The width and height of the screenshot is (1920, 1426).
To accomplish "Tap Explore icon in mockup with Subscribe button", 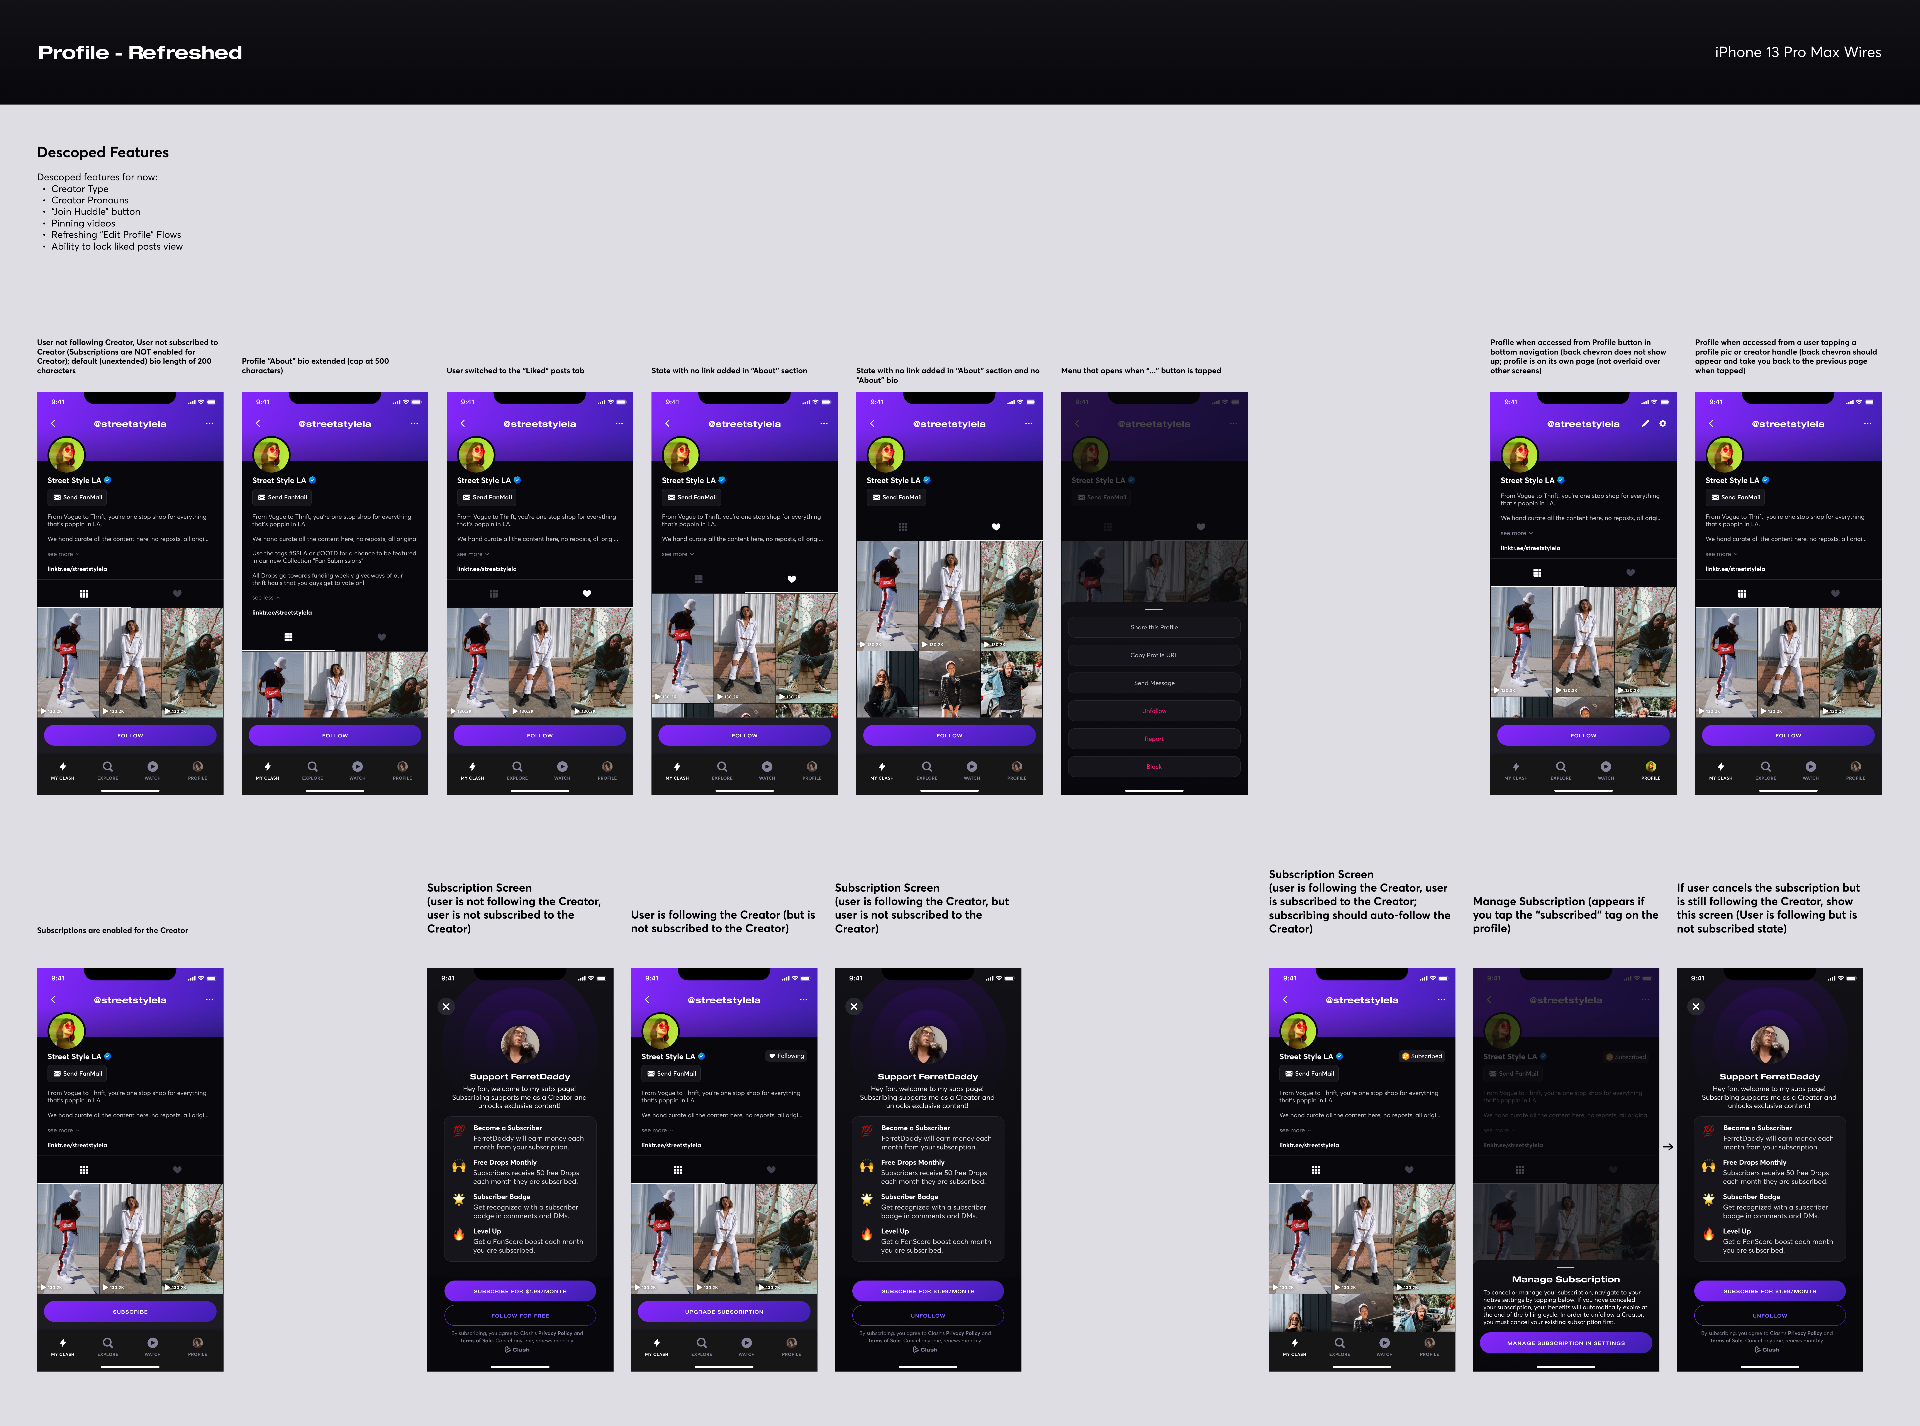I will pos(108,1343).
